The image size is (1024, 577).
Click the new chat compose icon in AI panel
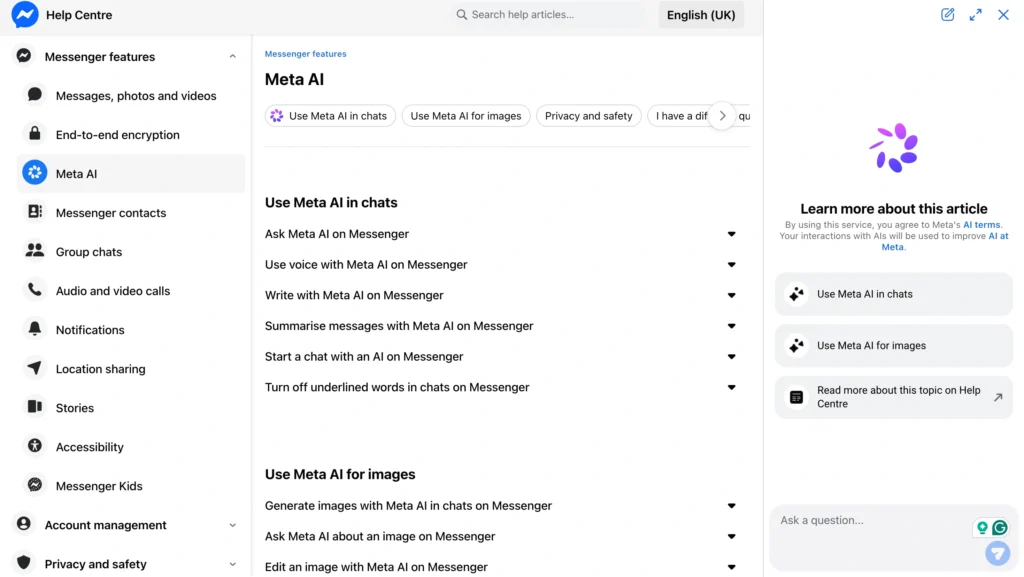948,14
